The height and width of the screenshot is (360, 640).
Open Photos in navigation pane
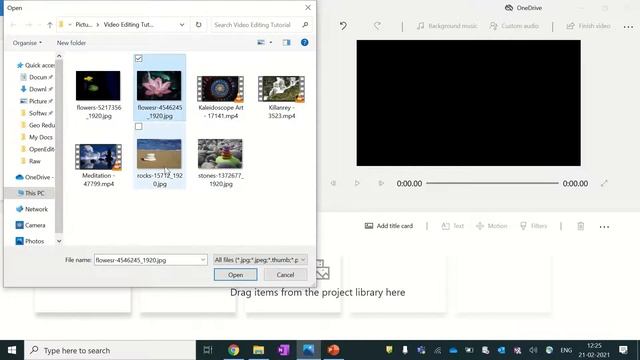click(x=30, y=241)
